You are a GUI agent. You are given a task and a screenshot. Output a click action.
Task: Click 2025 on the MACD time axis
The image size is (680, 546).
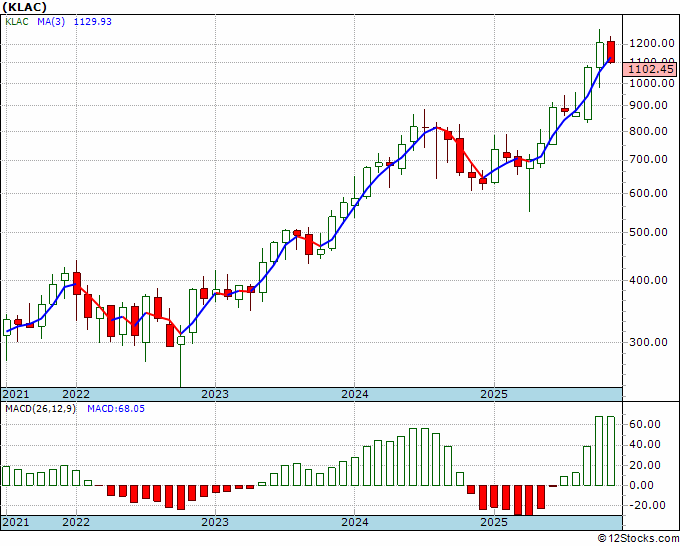[494, 522]
